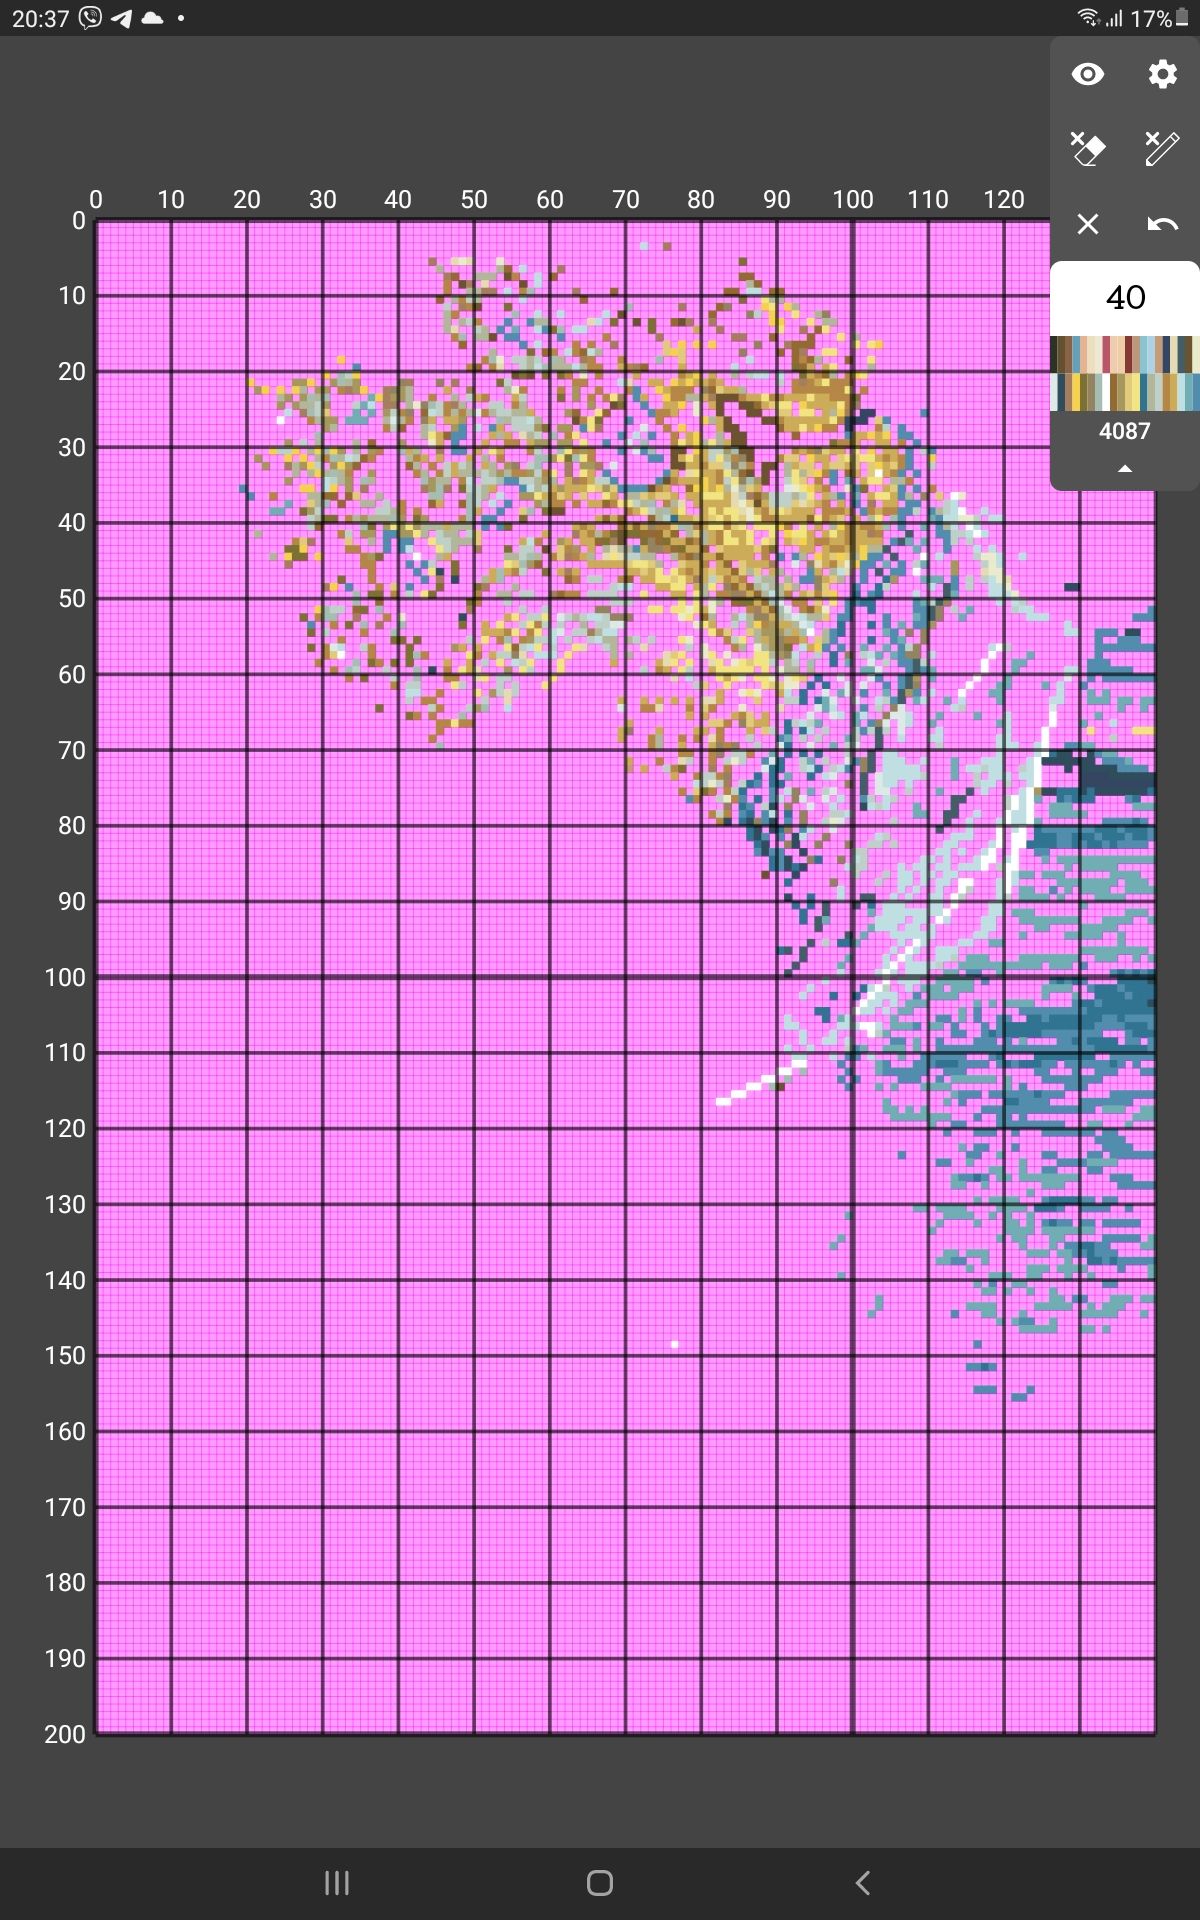Viewport: 1200px width, 1920px height.
Task: Select the eraser with X tool
Action: pyautogui.click(x=1087, y=149)
